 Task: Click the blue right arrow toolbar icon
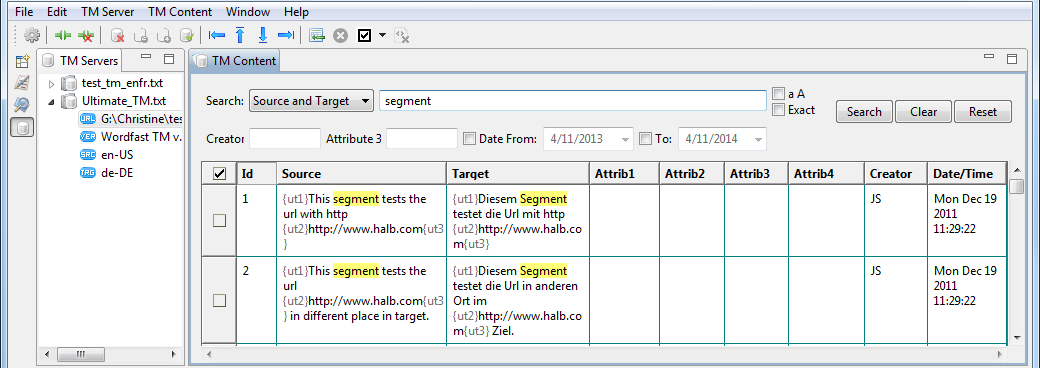[x=286, y=35]
